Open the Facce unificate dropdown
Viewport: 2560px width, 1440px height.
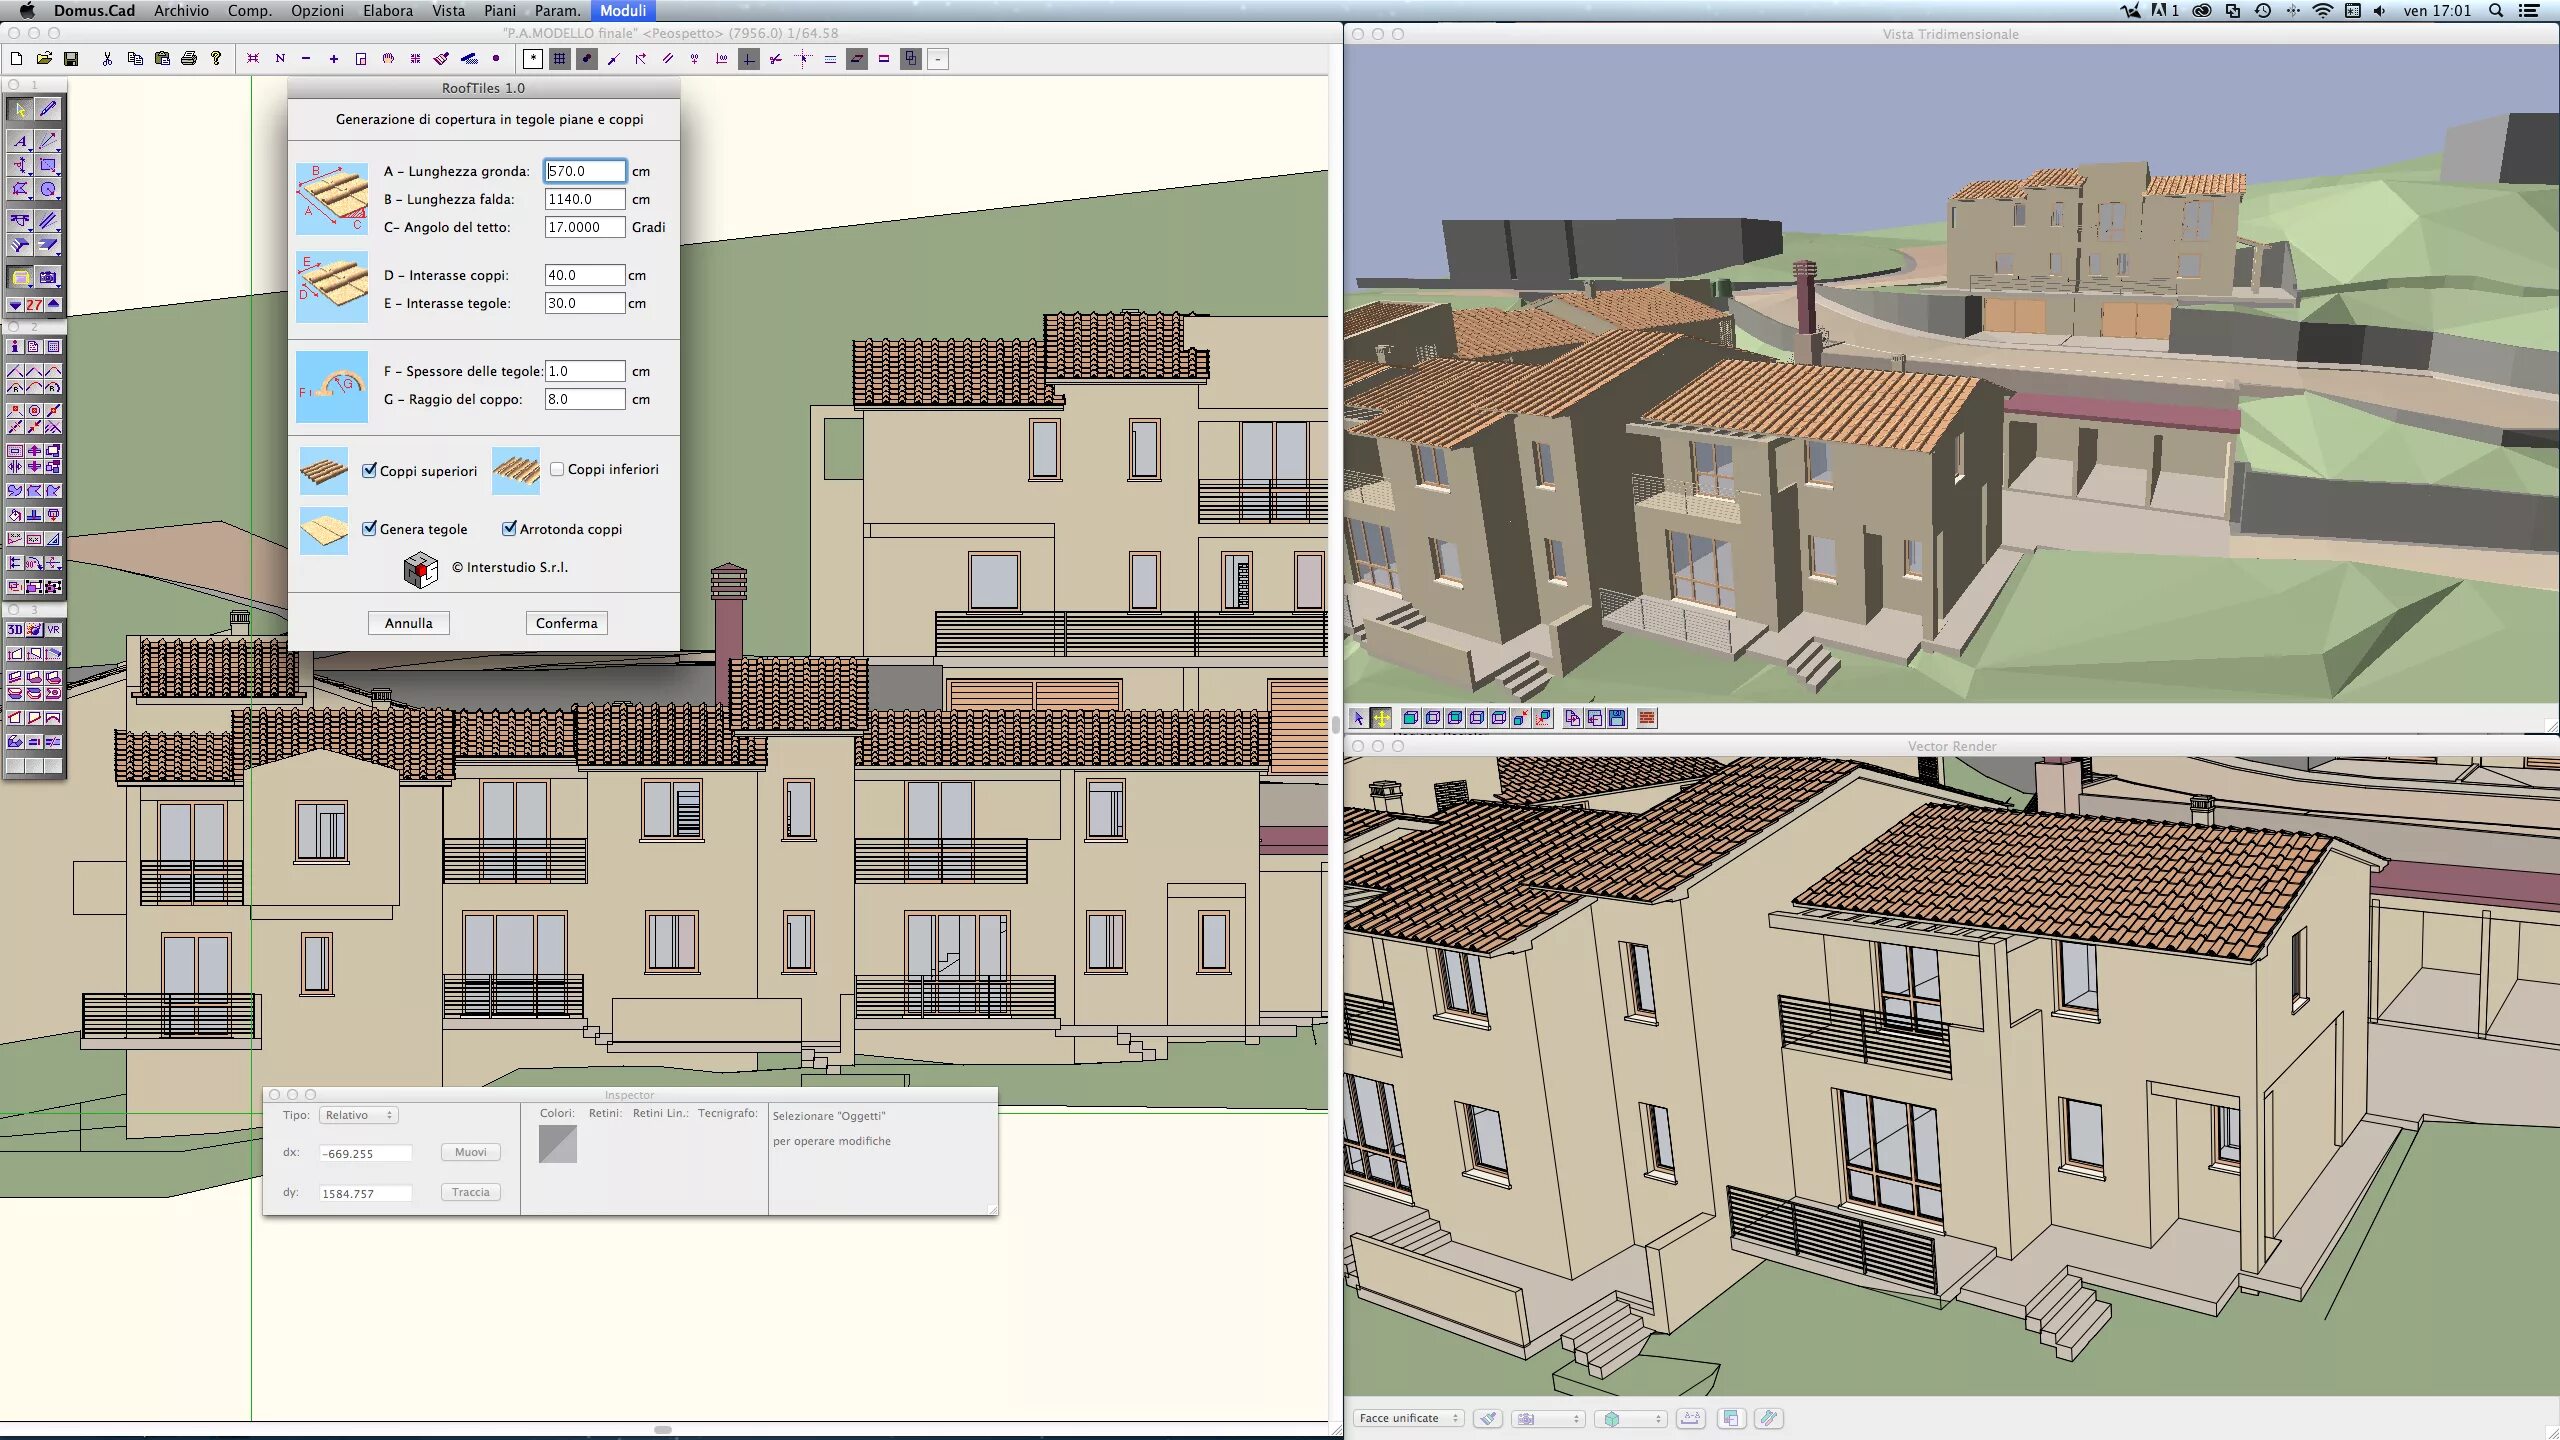pos(1408,1418)
